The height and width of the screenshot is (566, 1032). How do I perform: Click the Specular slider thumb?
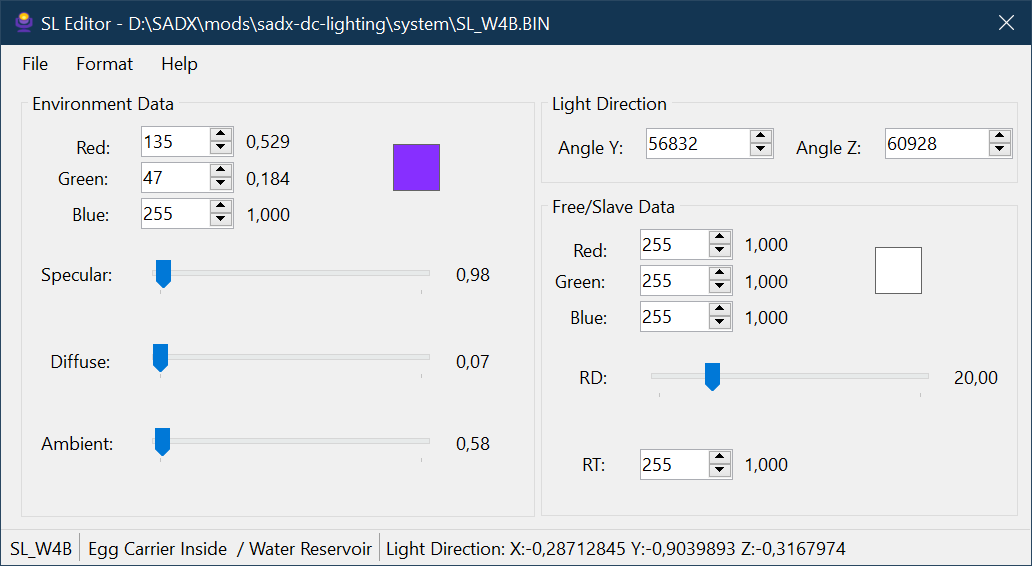164,273
